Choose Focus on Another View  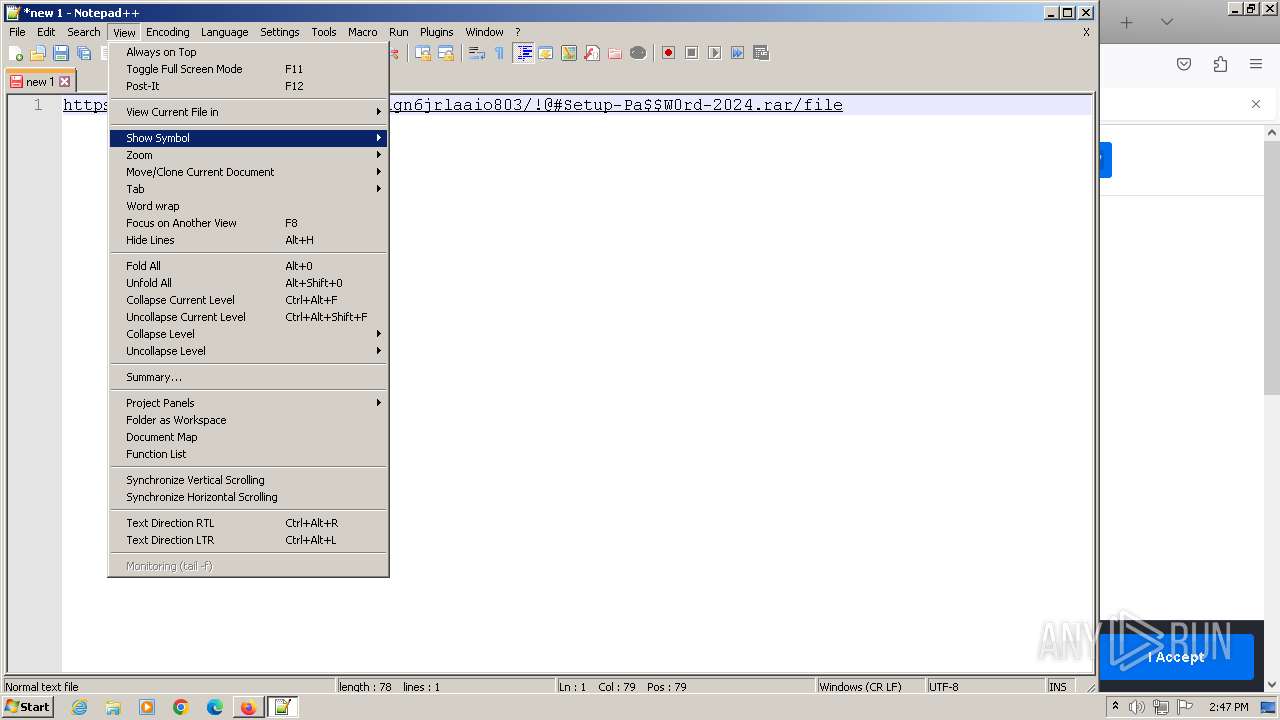click(248, 223)
